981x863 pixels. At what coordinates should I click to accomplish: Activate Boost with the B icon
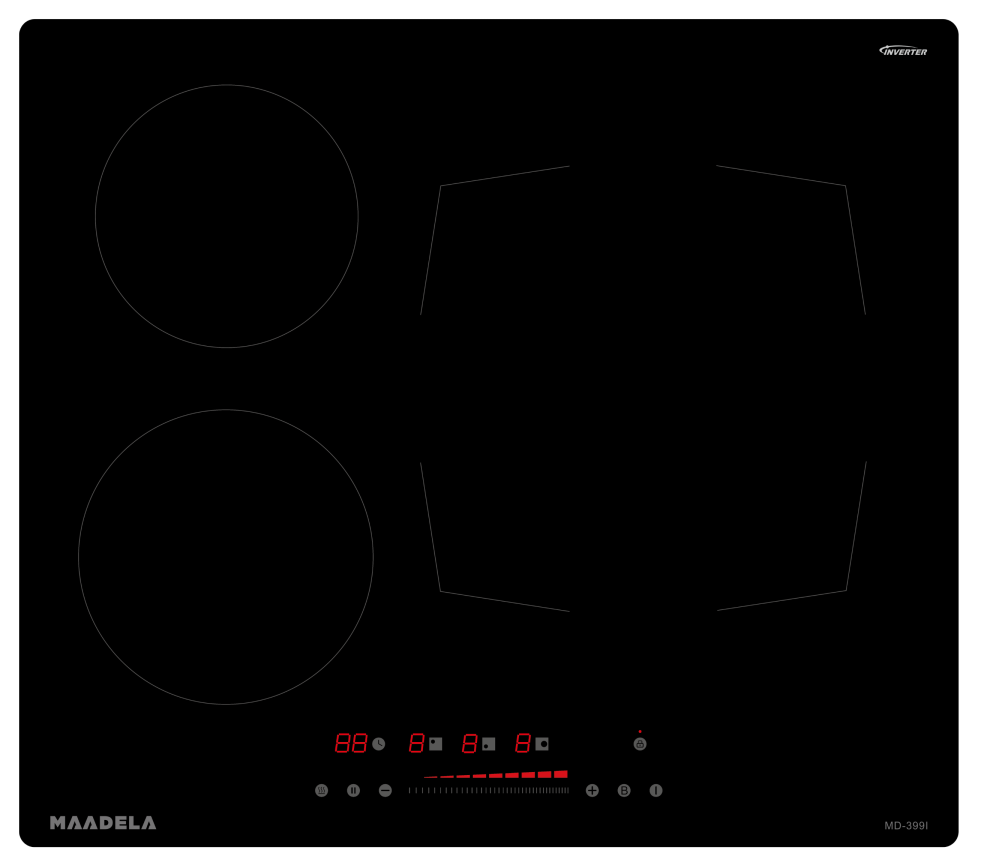click(624, 791)
